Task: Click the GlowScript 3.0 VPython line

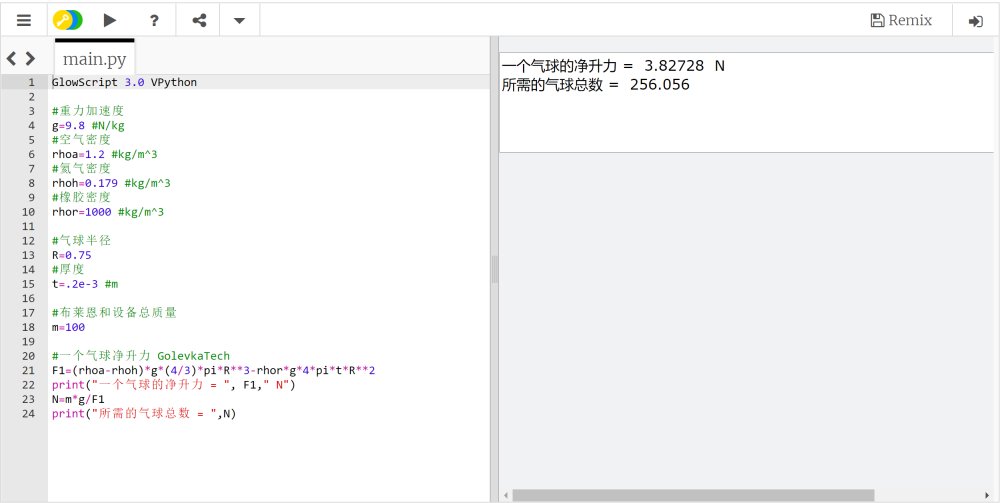Action: (124, 82)
